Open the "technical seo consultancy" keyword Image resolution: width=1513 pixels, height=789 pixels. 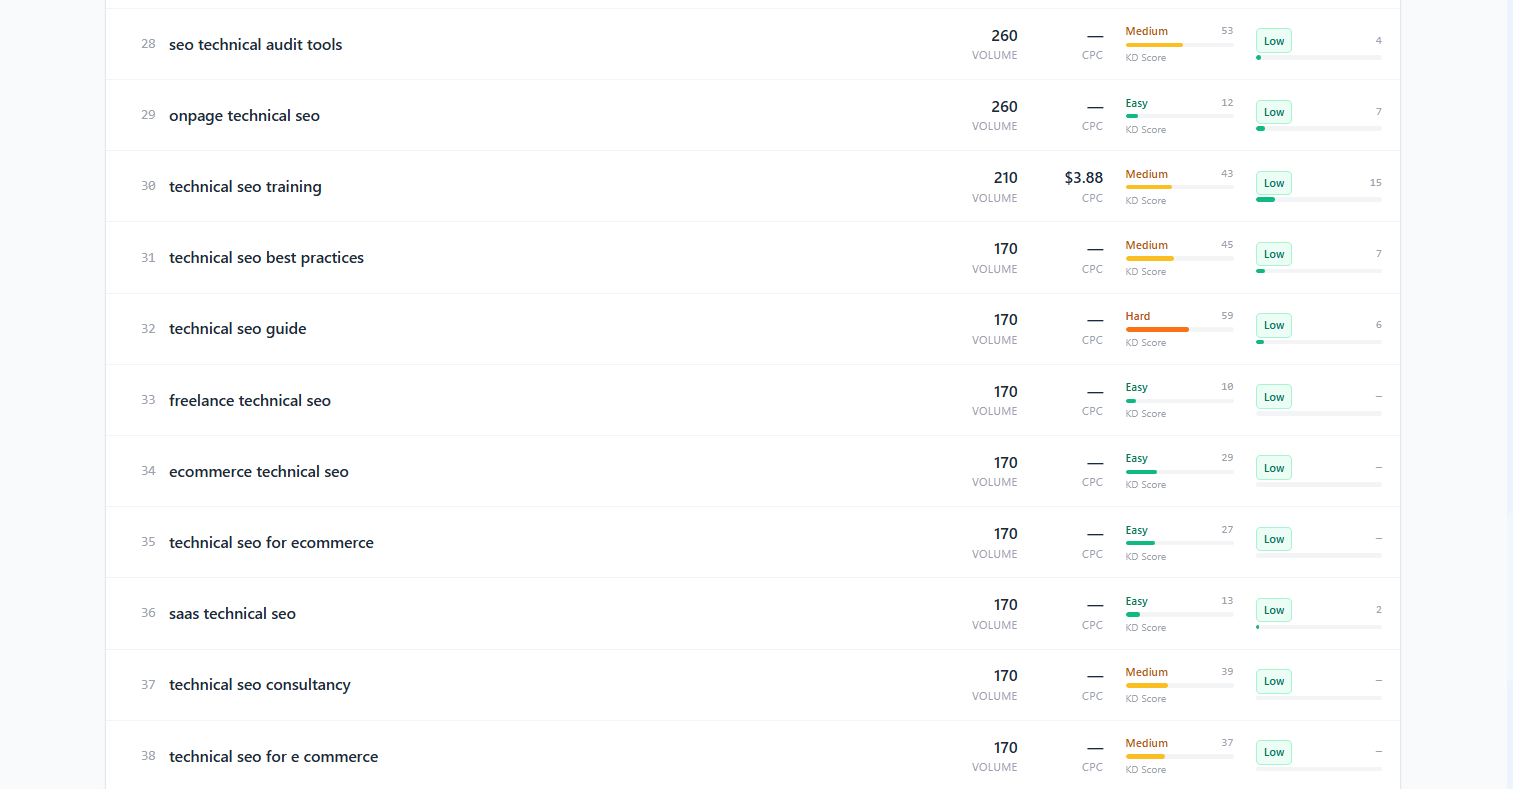(259, 685)
